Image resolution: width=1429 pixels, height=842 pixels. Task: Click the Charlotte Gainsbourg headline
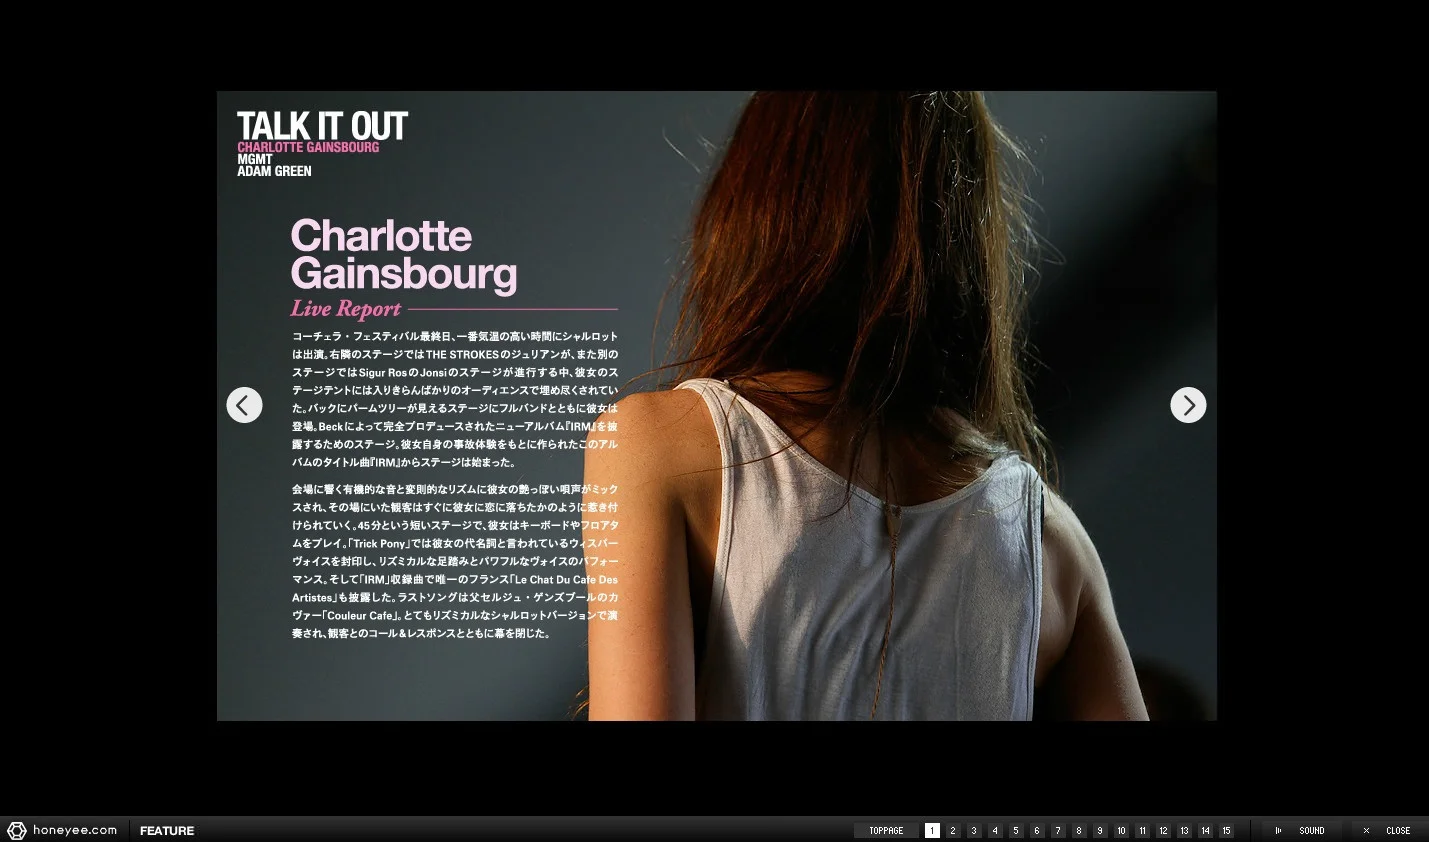(404, 255)
